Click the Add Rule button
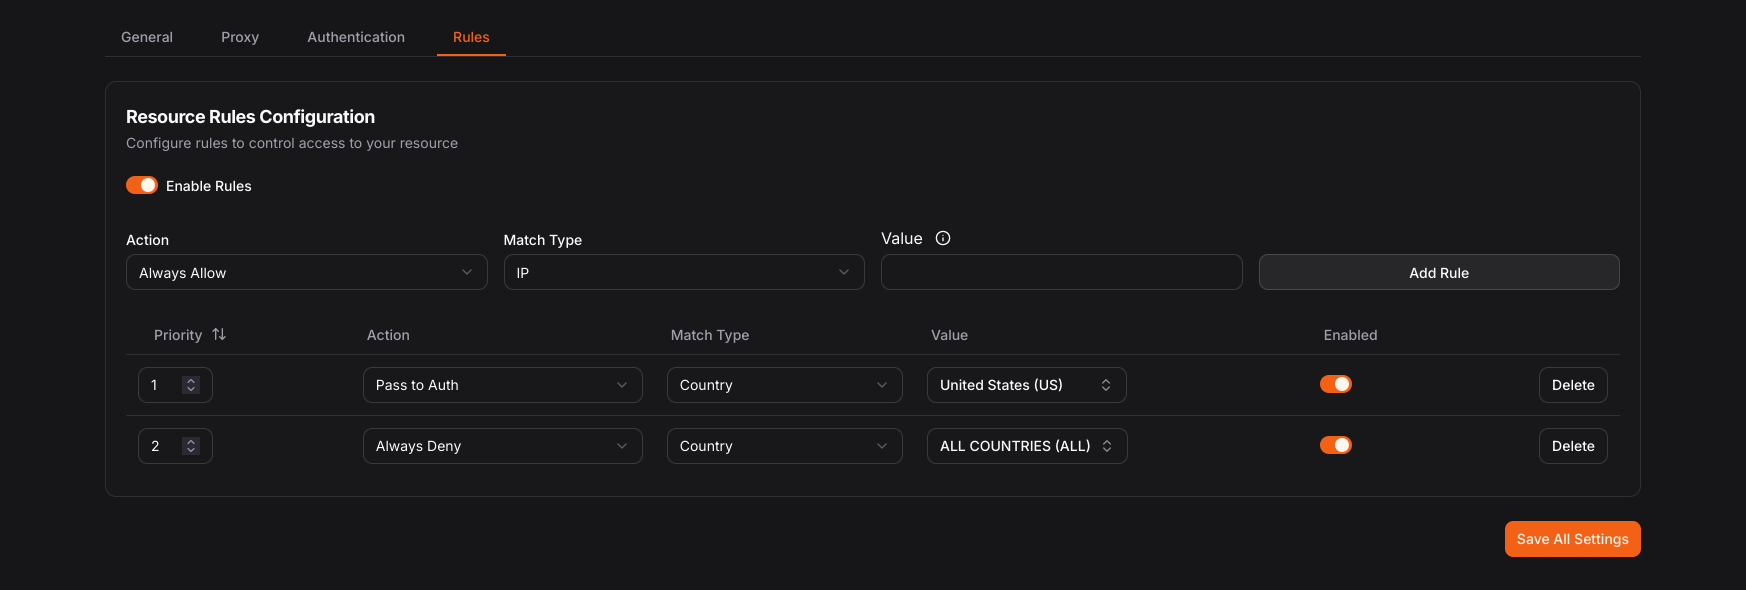 click(x=1438, y=273)
